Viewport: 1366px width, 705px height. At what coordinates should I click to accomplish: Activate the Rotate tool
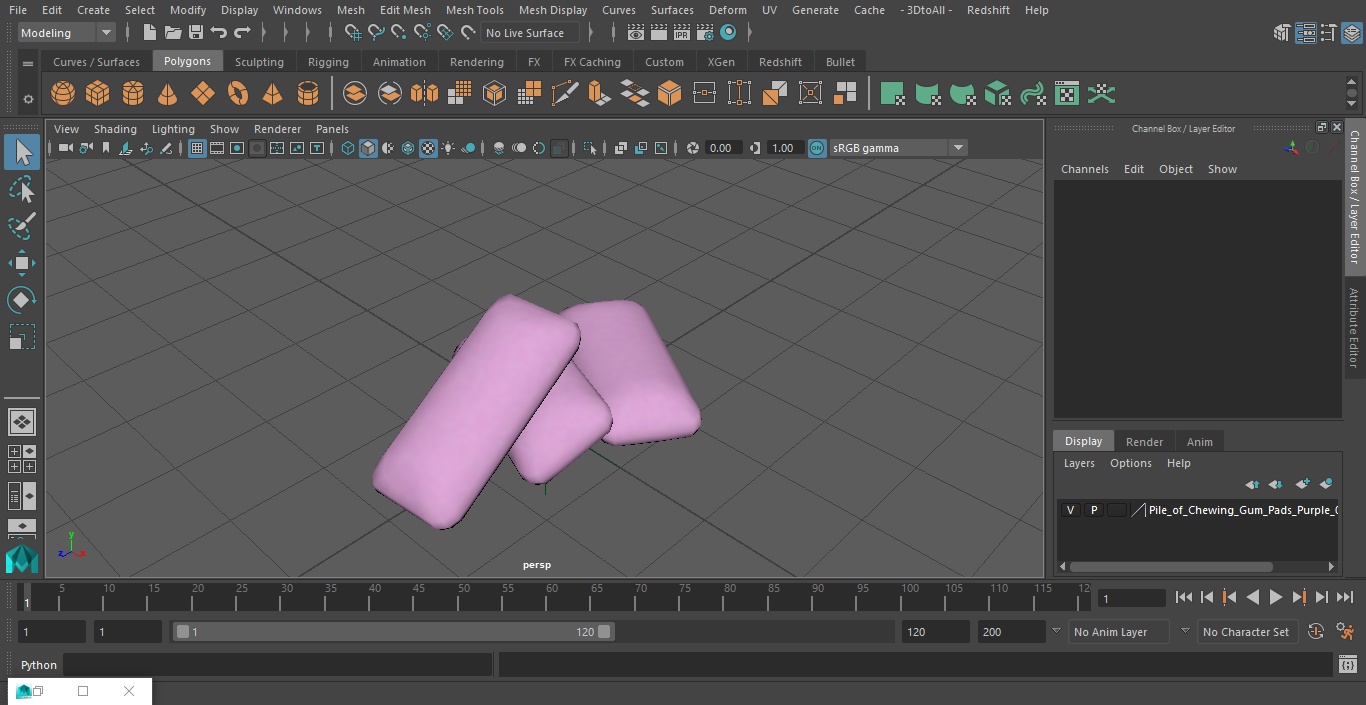tap(22, 300)
